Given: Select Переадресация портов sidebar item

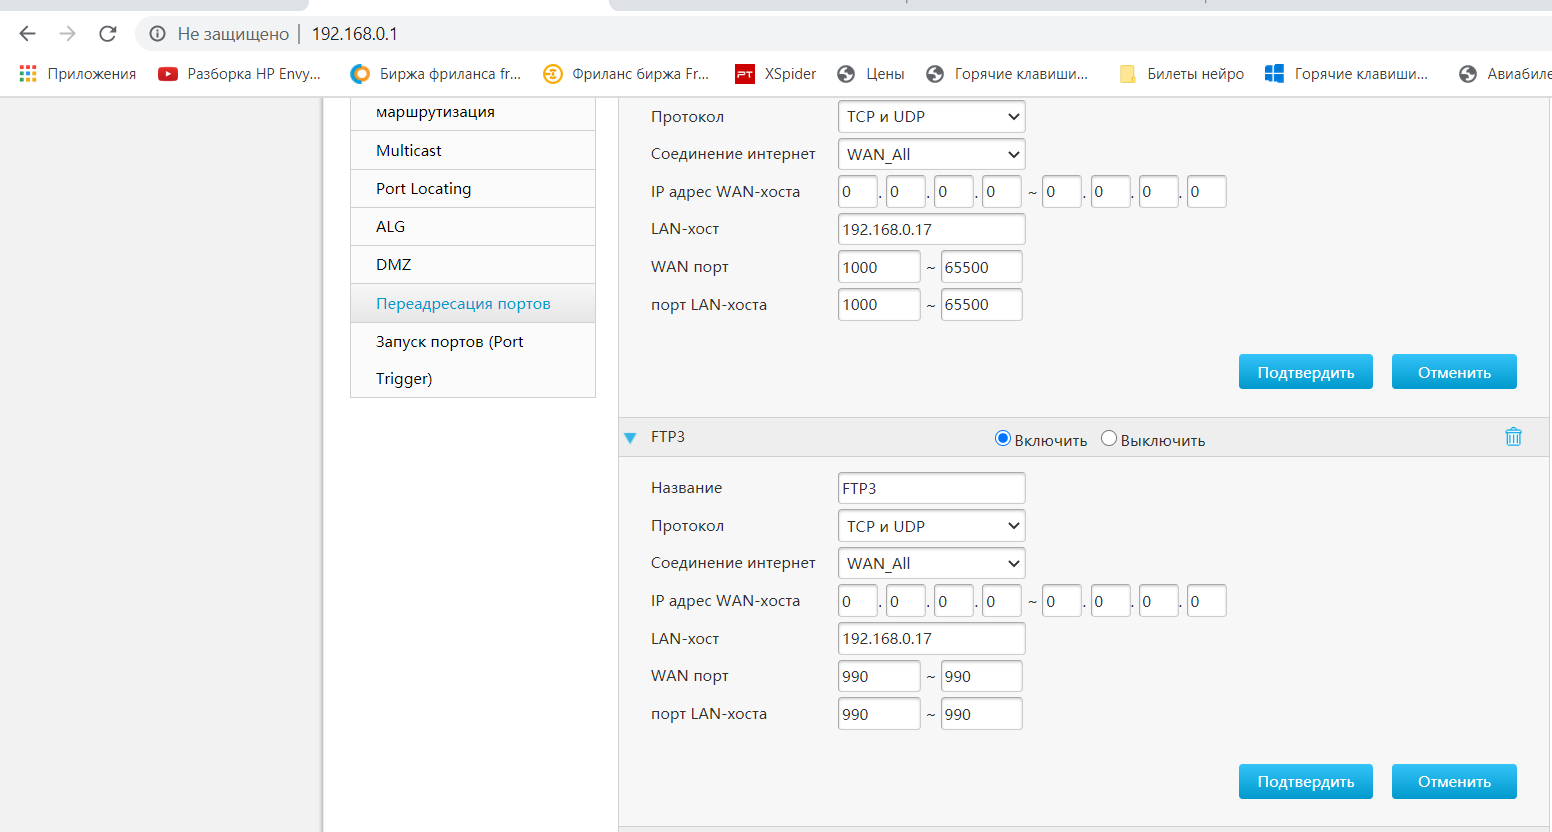Looking at the screenshot, I should pyautogui.click(x=473, y=303).
